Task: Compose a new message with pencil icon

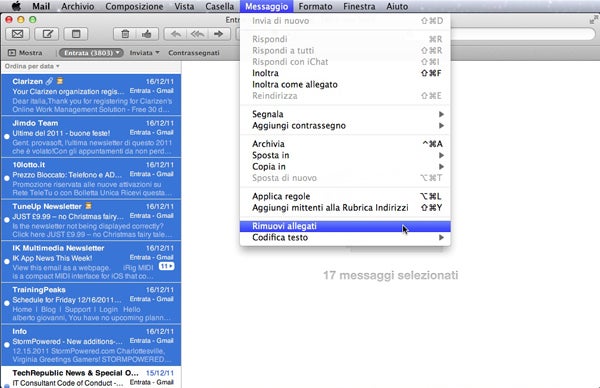Action: coord(47,34)
